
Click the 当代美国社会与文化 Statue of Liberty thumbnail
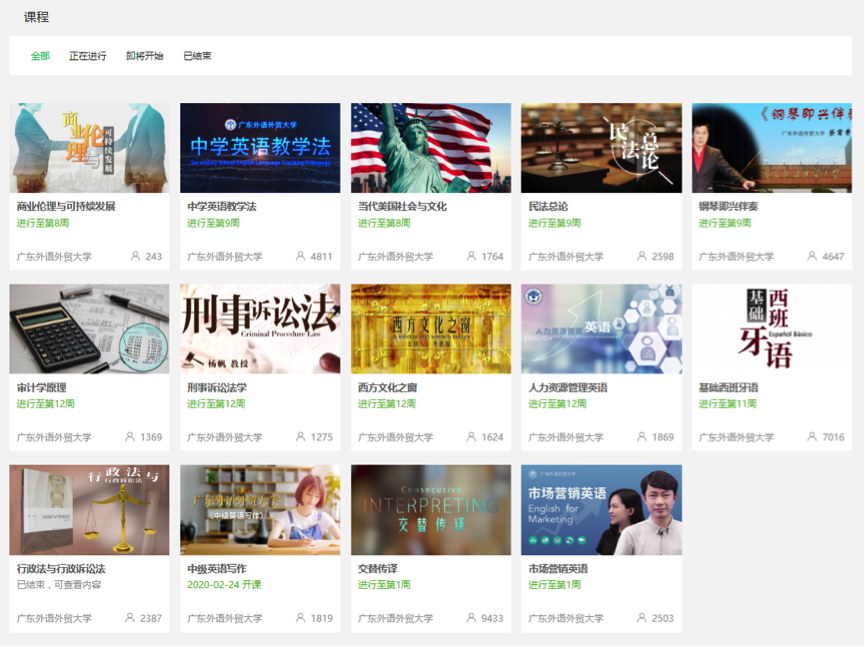coord(431,148)
